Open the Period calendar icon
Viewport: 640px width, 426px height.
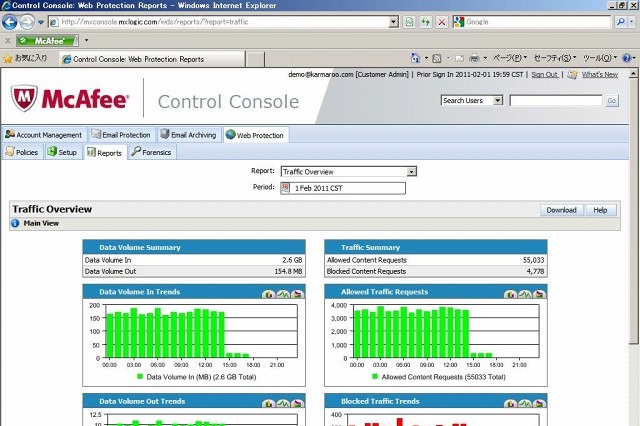pos(285,188)
